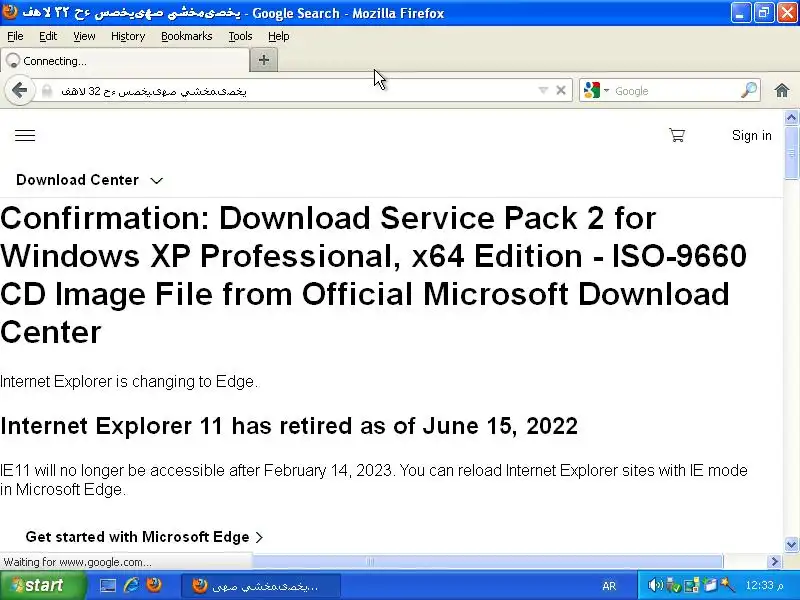Minimize the Firefox window
Screen dimensions: 800x600
point(740,13)
